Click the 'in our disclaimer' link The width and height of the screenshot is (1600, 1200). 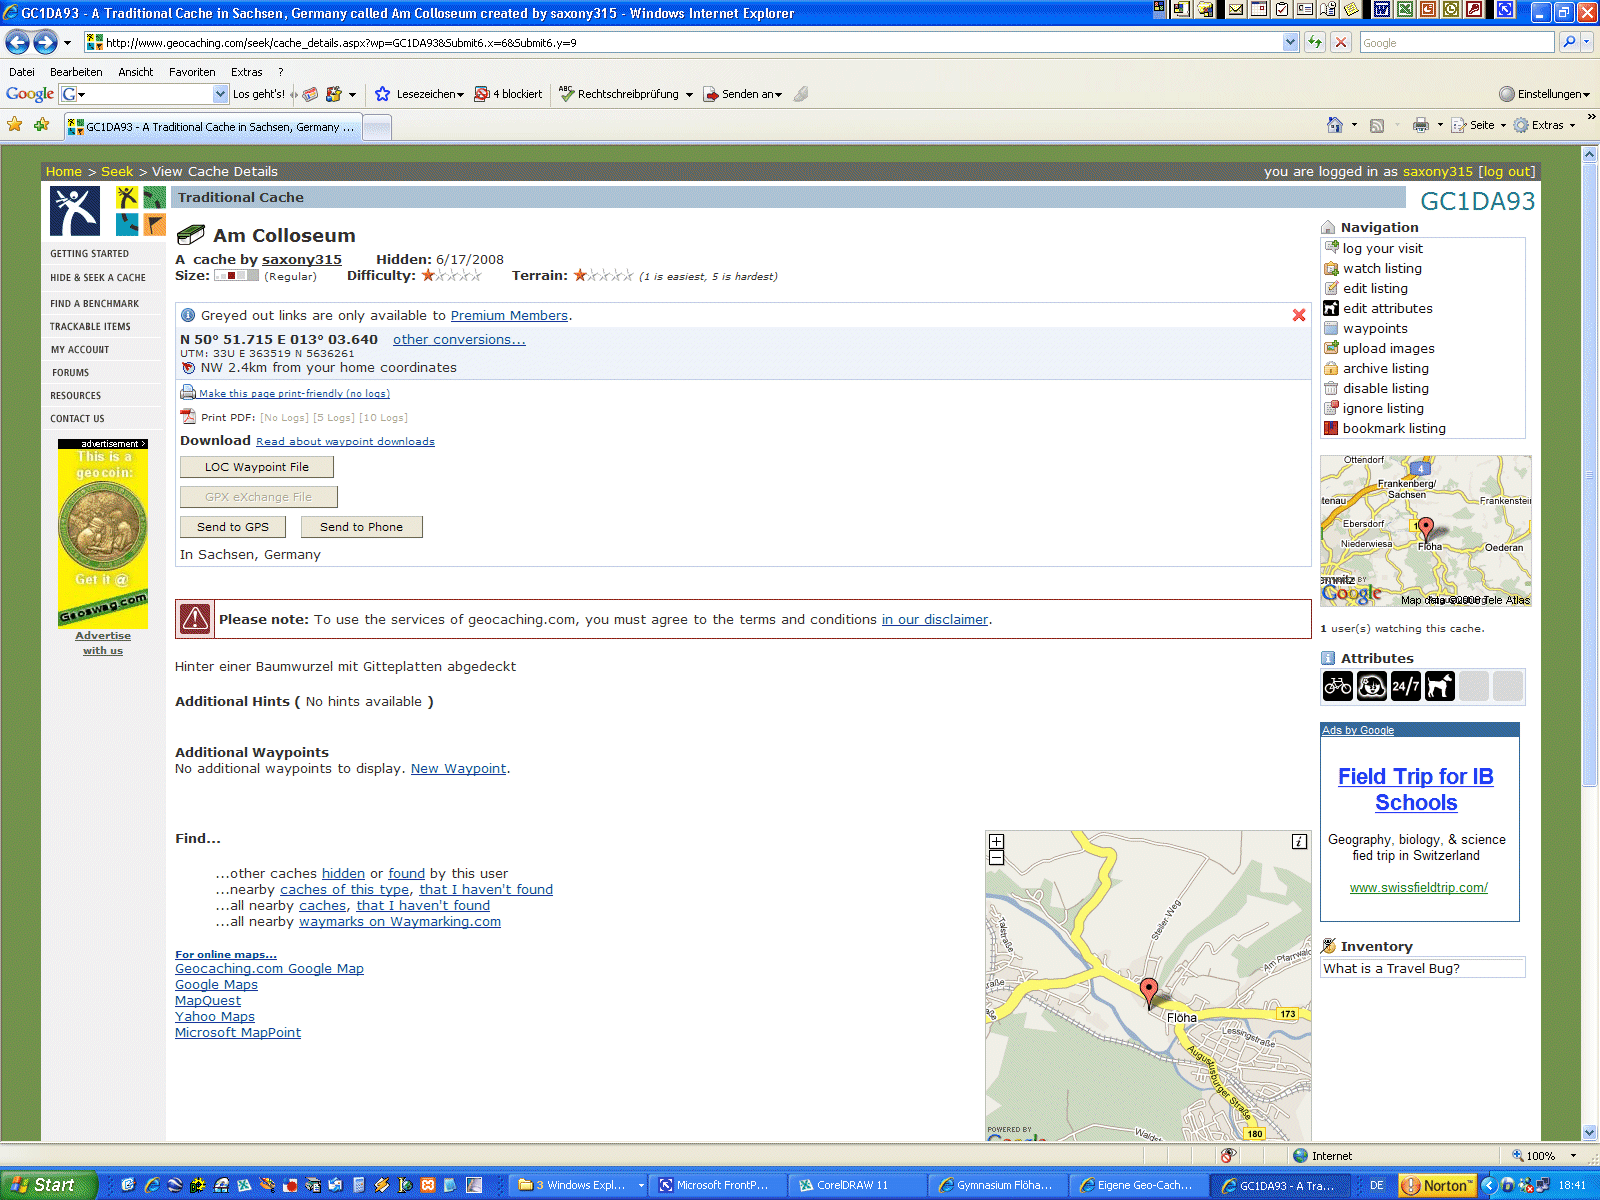point(935,619)
